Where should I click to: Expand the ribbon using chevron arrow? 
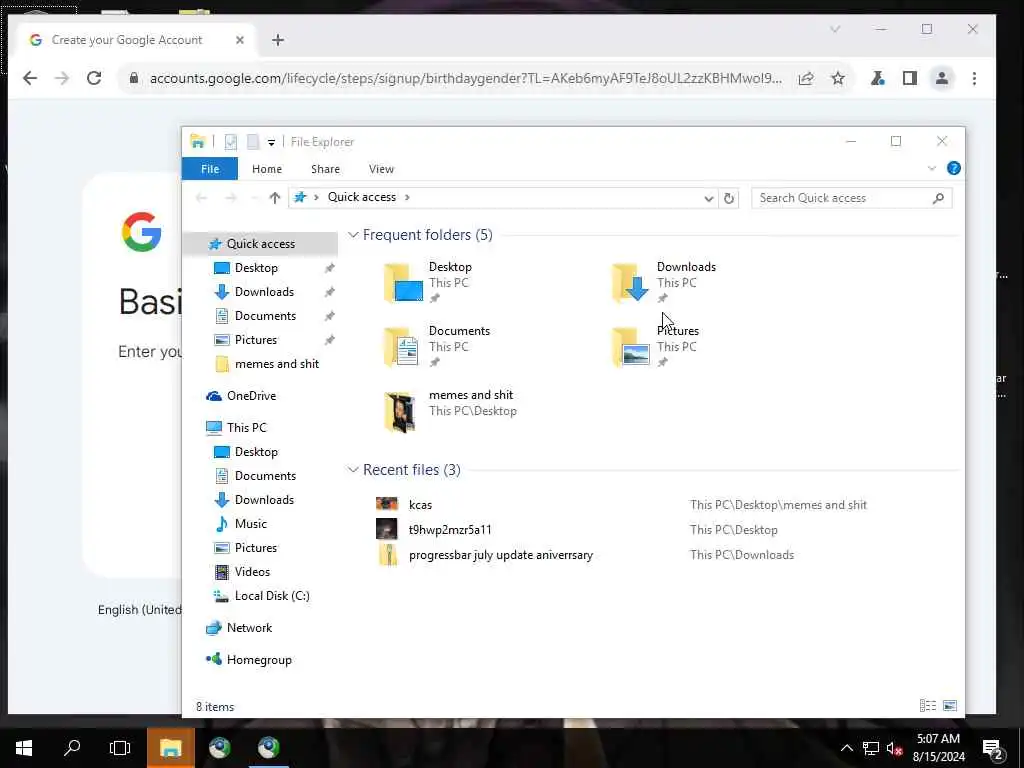tap(932, 168)
